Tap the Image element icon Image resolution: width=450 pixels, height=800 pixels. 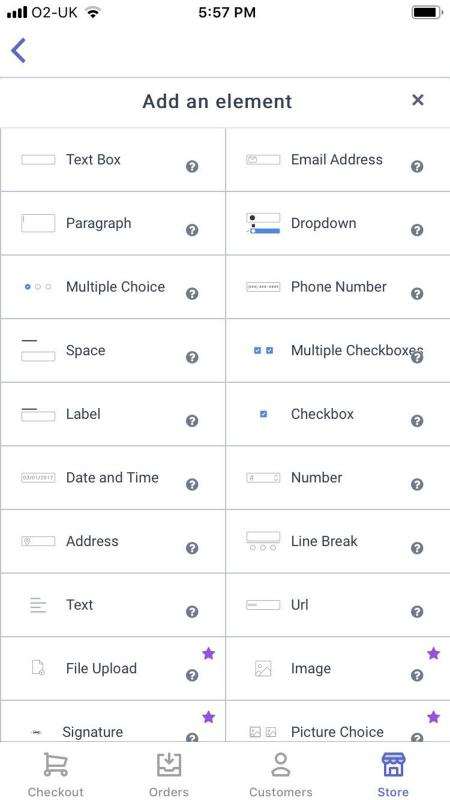263,668
